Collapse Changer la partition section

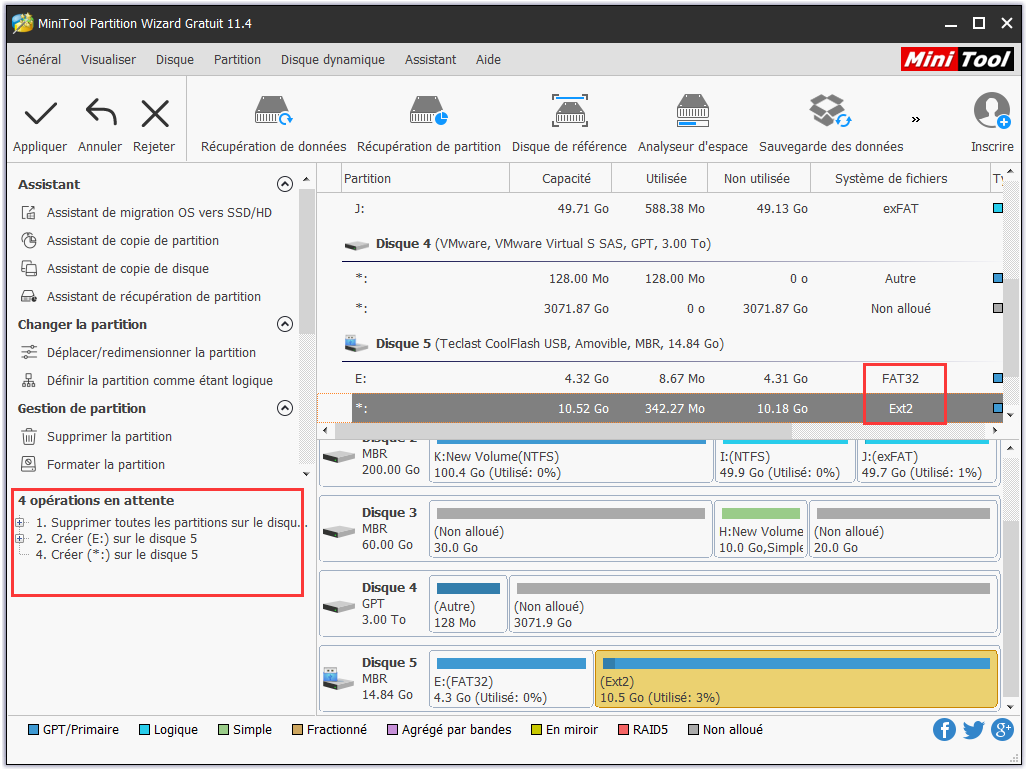[x=285, y=325]
